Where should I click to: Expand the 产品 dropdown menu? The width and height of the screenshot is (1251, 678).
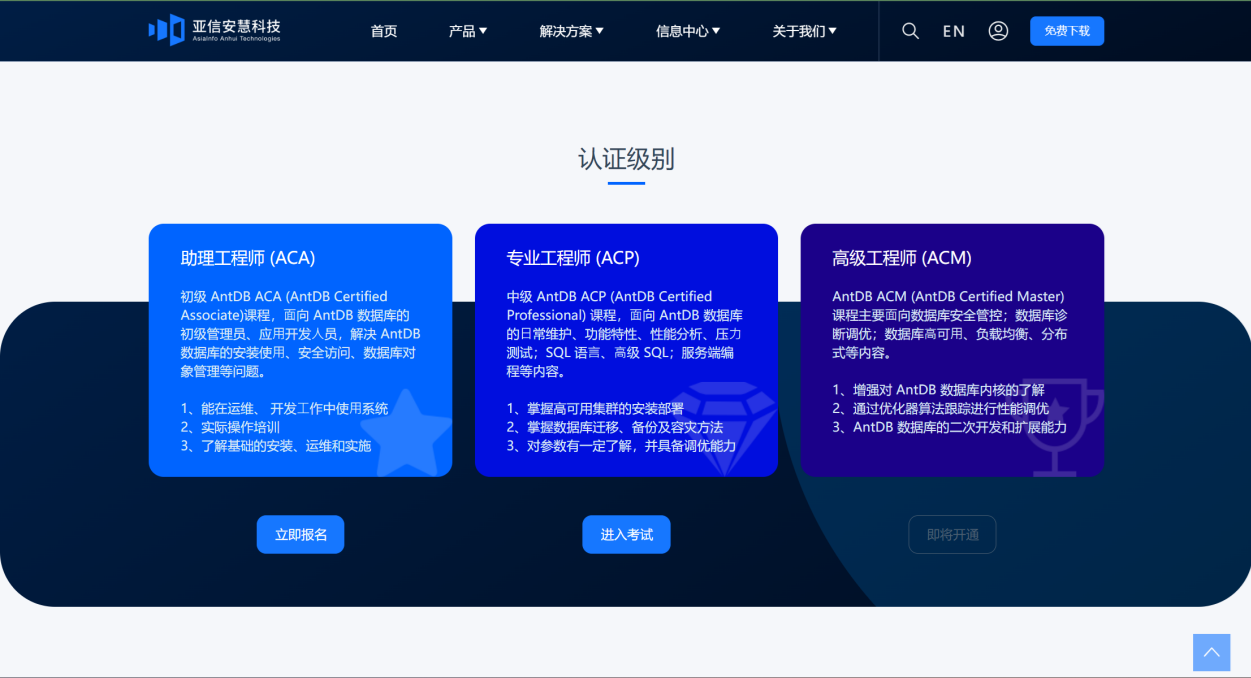pos(467,30)
